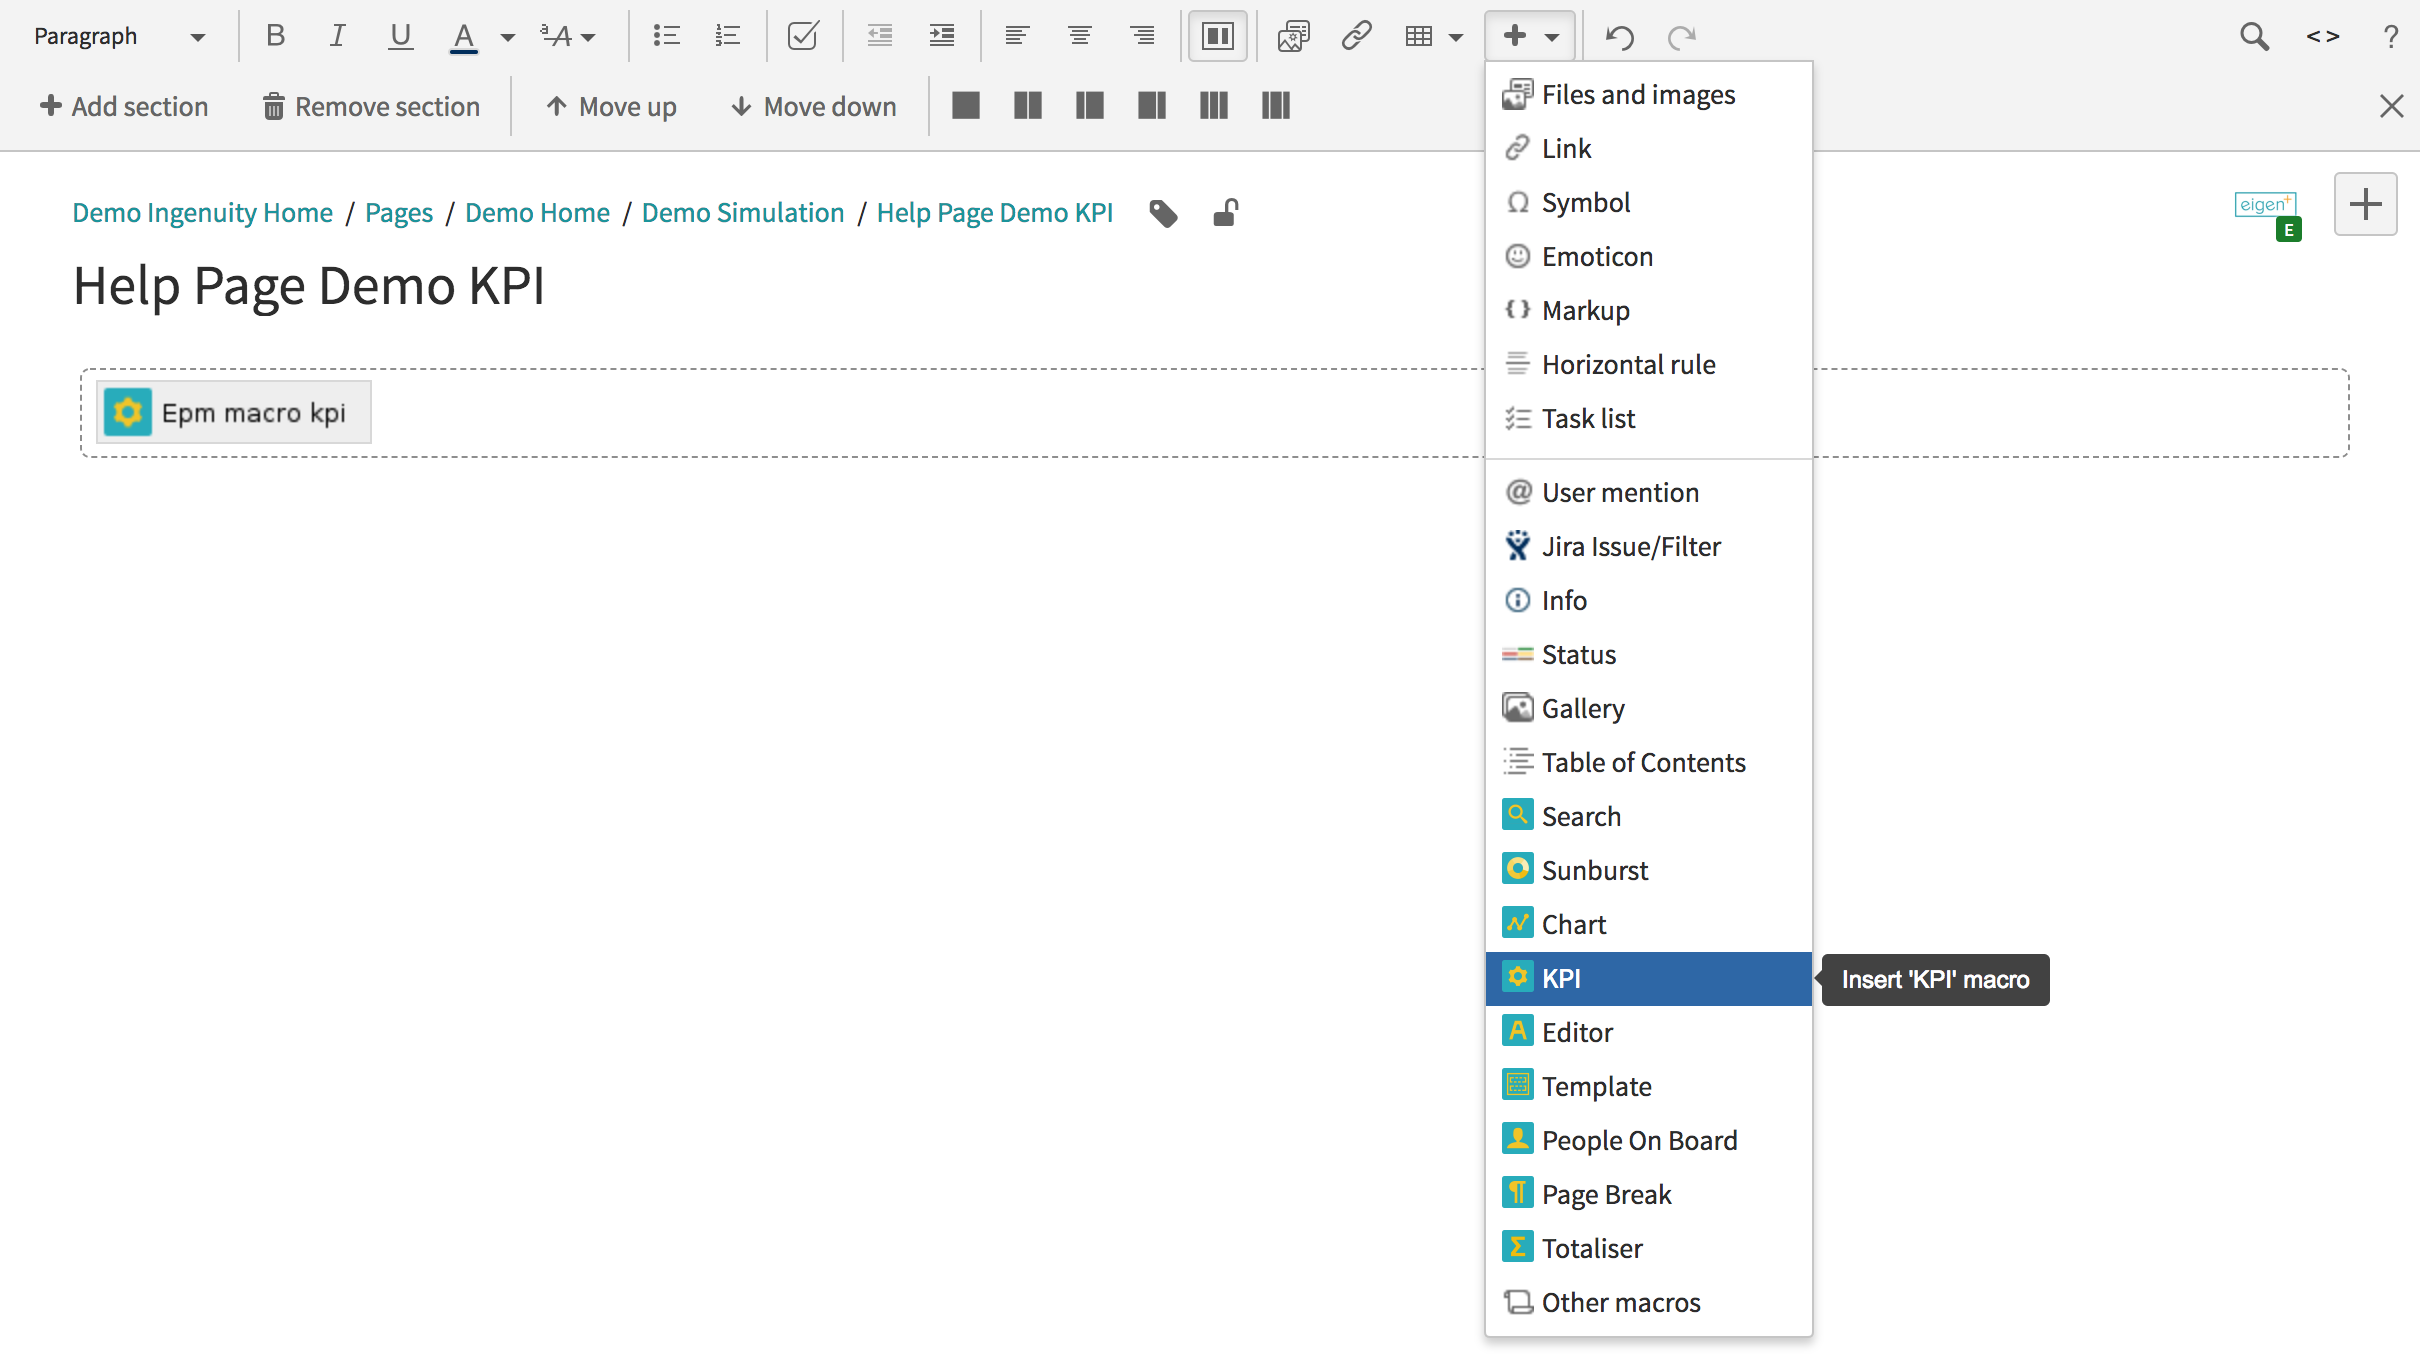The width and height of the screenshot is (2420, 1354).
Task: Open the Demo Simulation breadcrumb link
Action: pos(743,213)
